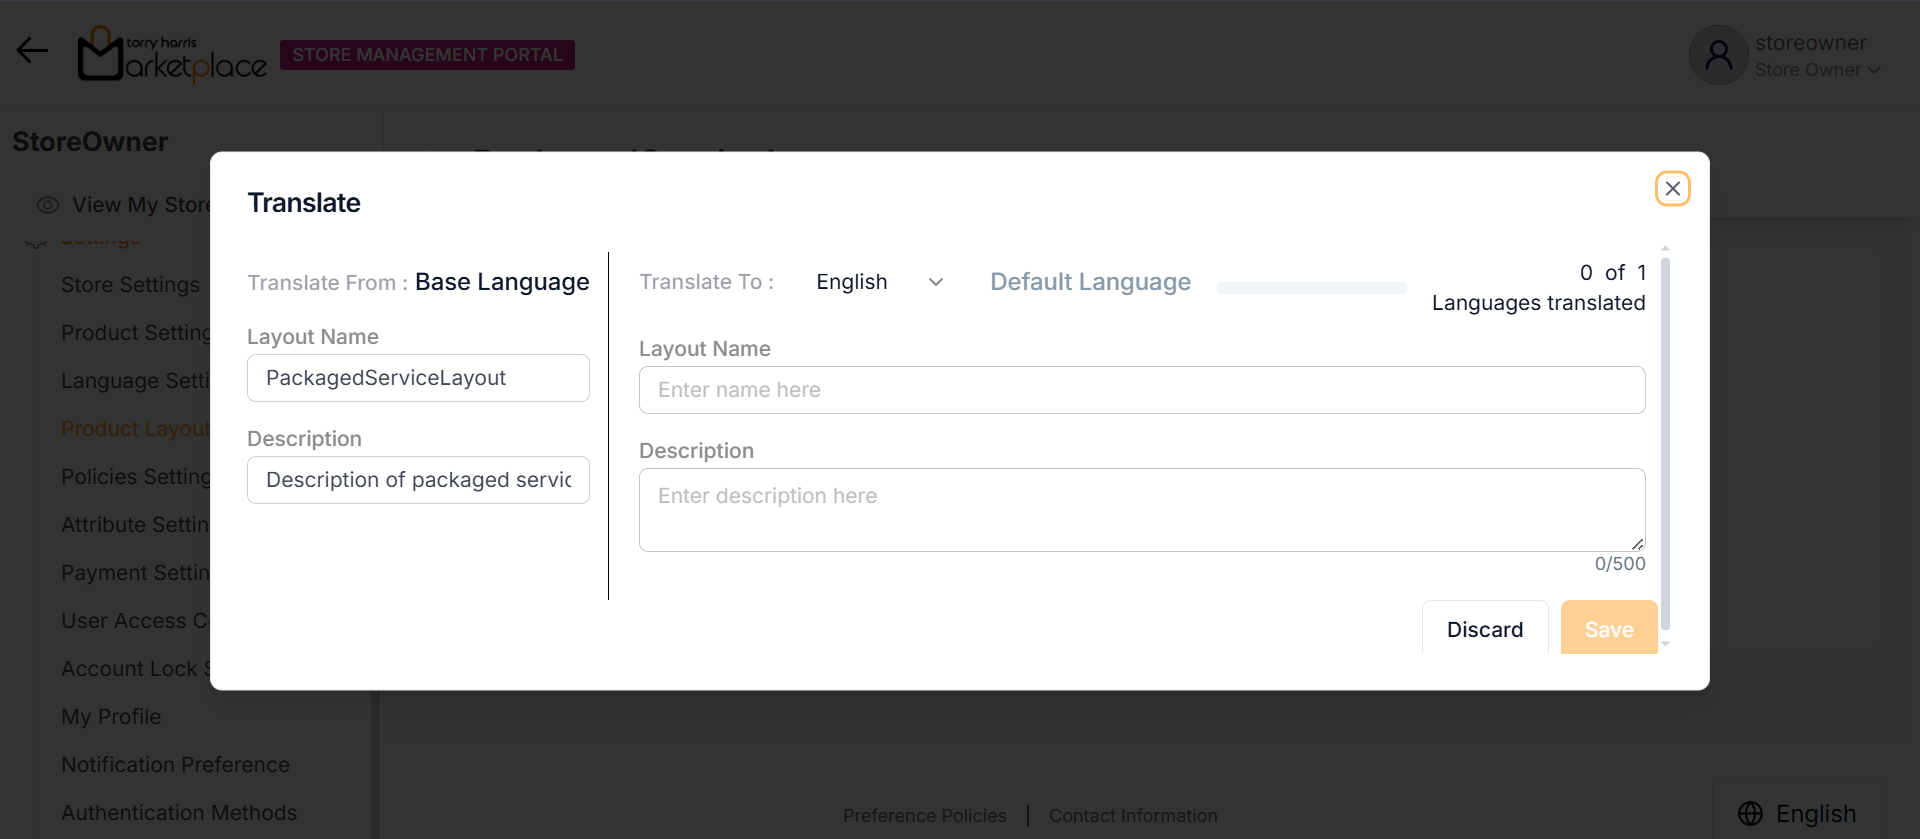Click the translated Layout Name input field
This screenshot has width=1920, height=839.
pos(1141,390)
